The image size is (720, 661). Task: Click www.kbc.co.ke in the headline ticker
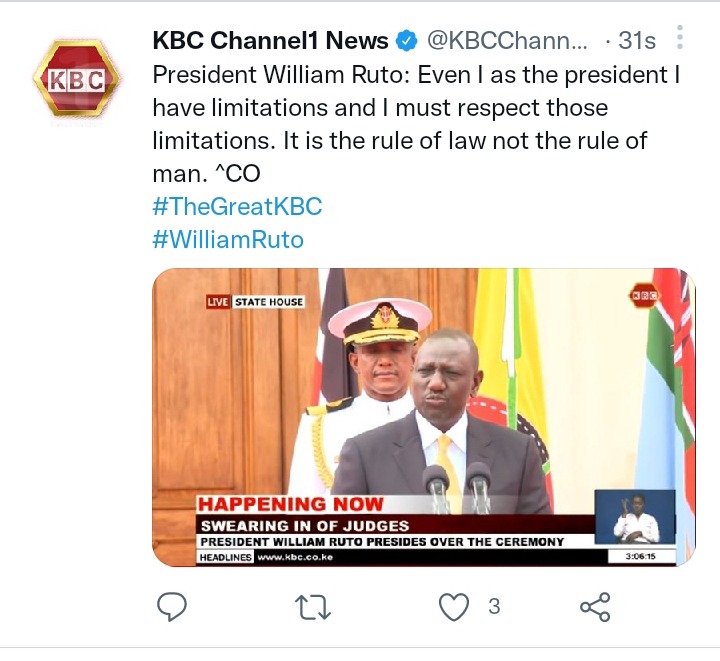click(x=295, y=557)
